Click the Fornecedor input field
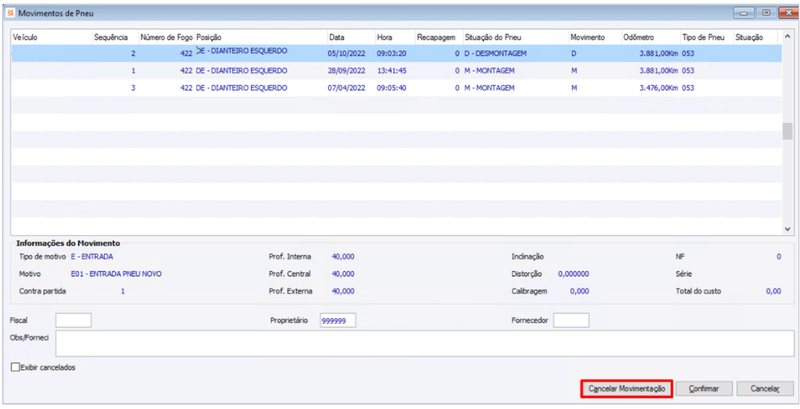Screen dimensions: 800x409 point(570,320)
